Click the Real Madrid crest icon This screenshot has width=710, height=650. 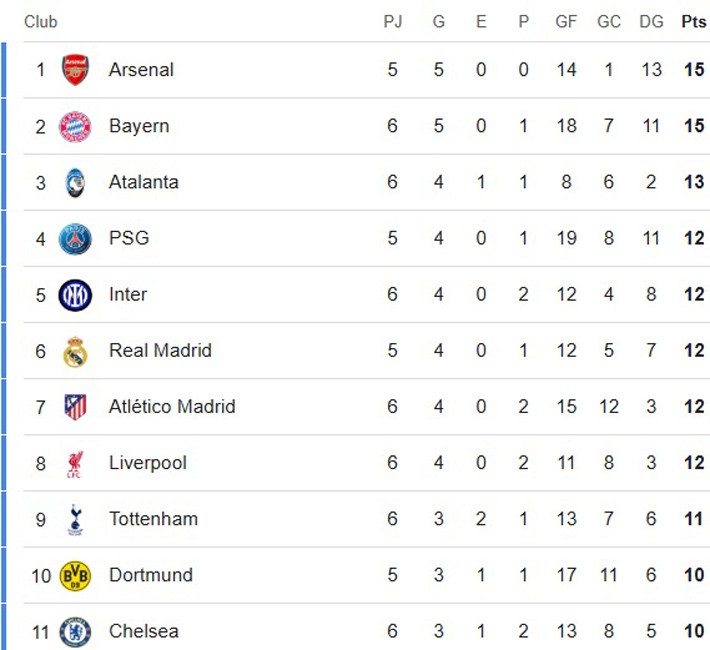75,351
